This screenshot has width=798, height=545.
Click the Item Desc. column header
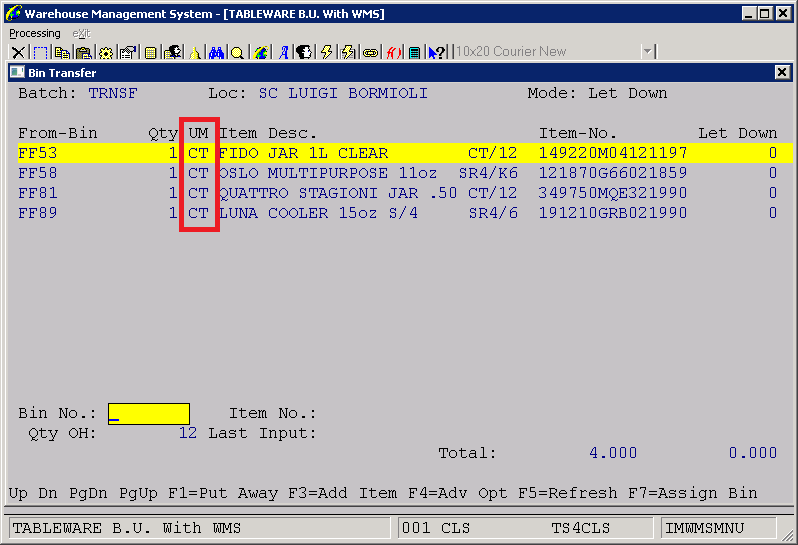(268, 133)
